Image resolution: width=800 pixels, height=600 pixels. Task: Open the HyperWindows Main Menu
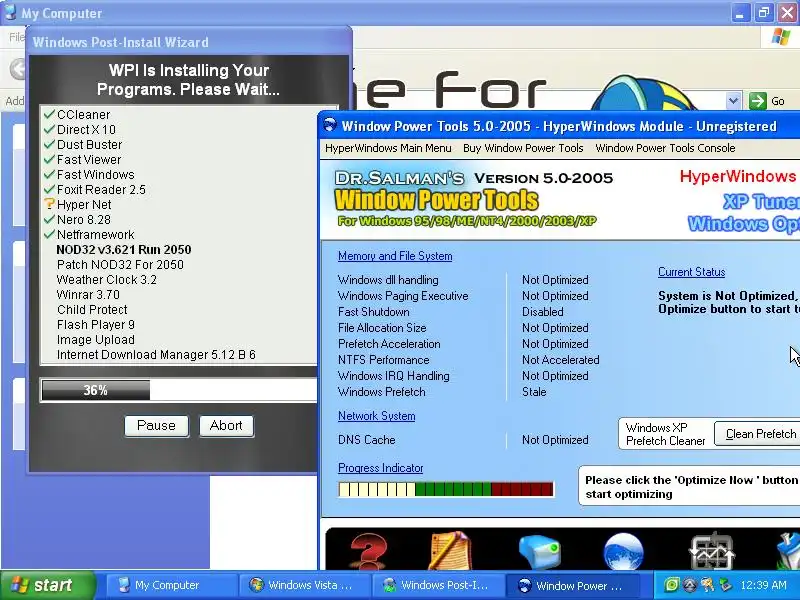pos(388,148)
